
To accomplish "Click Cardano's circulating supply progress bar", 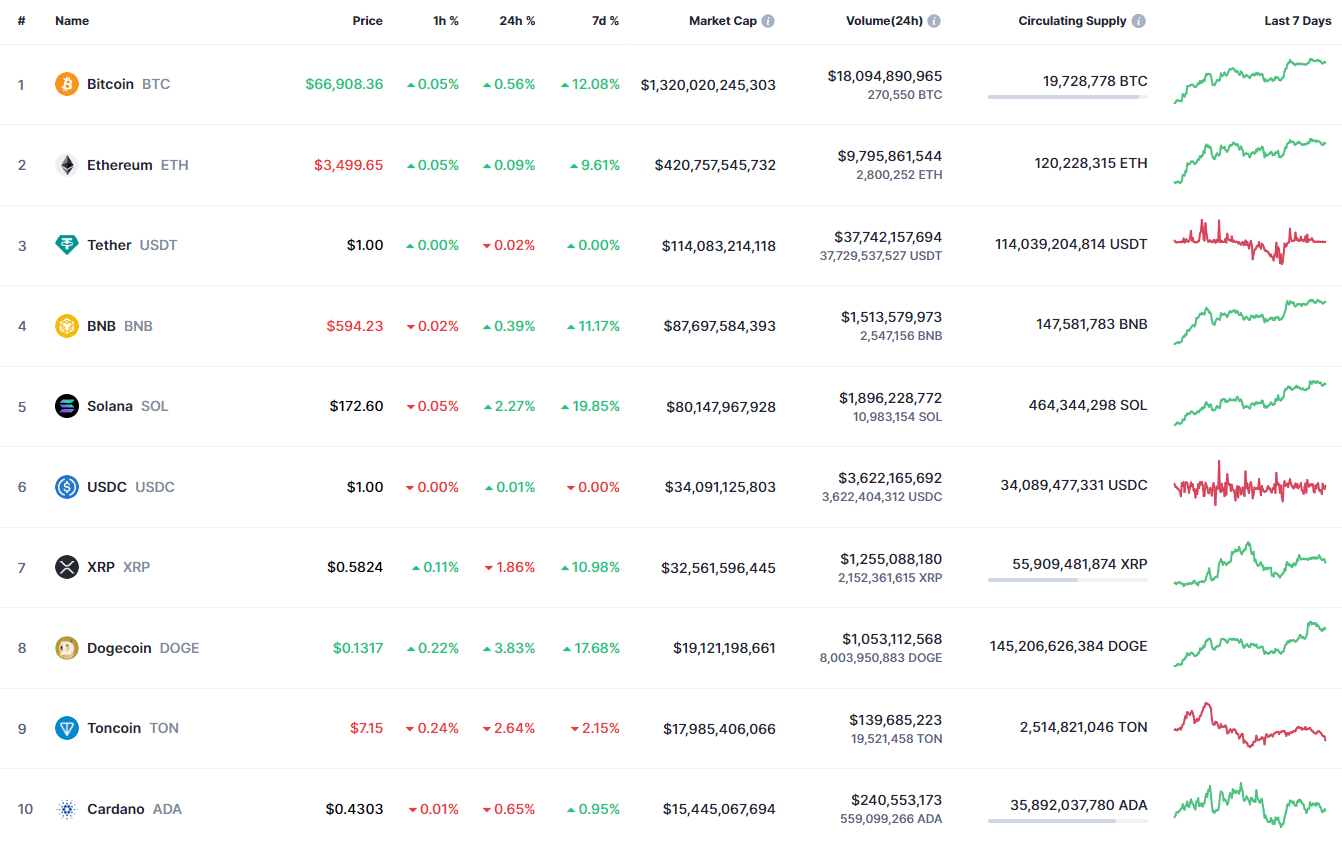I will tap(1067, 821).
